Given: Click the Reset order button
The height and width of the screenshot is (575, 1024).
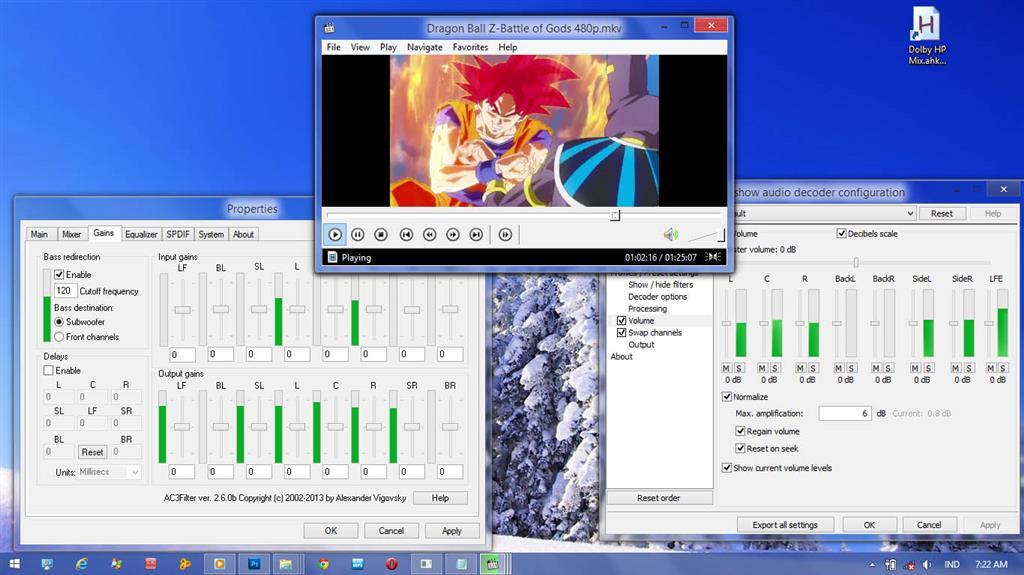Looking at the screenshot, I should click(659, 498).
